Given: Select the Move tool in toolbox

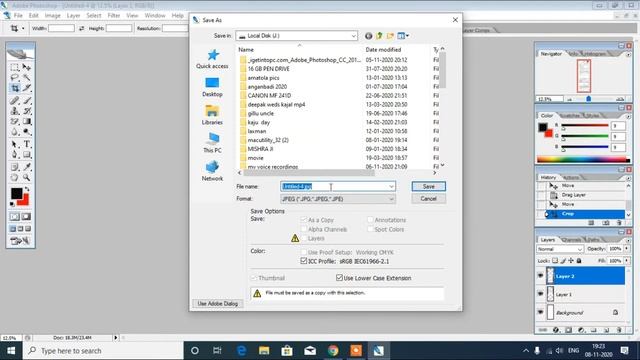Looking at the screenshot, I should click(27, 67).
